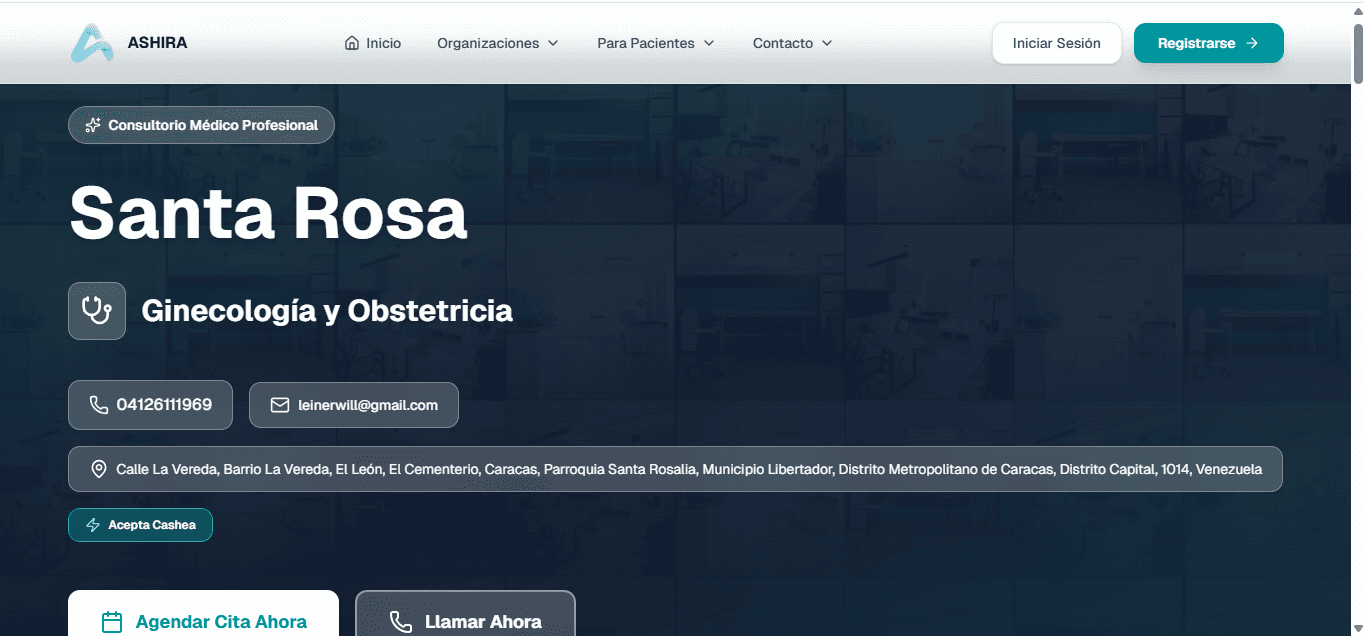The width and height of the screenshot is (1364, 636).
Task: Click the sparkle icon on Consultorio Médico Profesional
Action: (x=93, y=124)
